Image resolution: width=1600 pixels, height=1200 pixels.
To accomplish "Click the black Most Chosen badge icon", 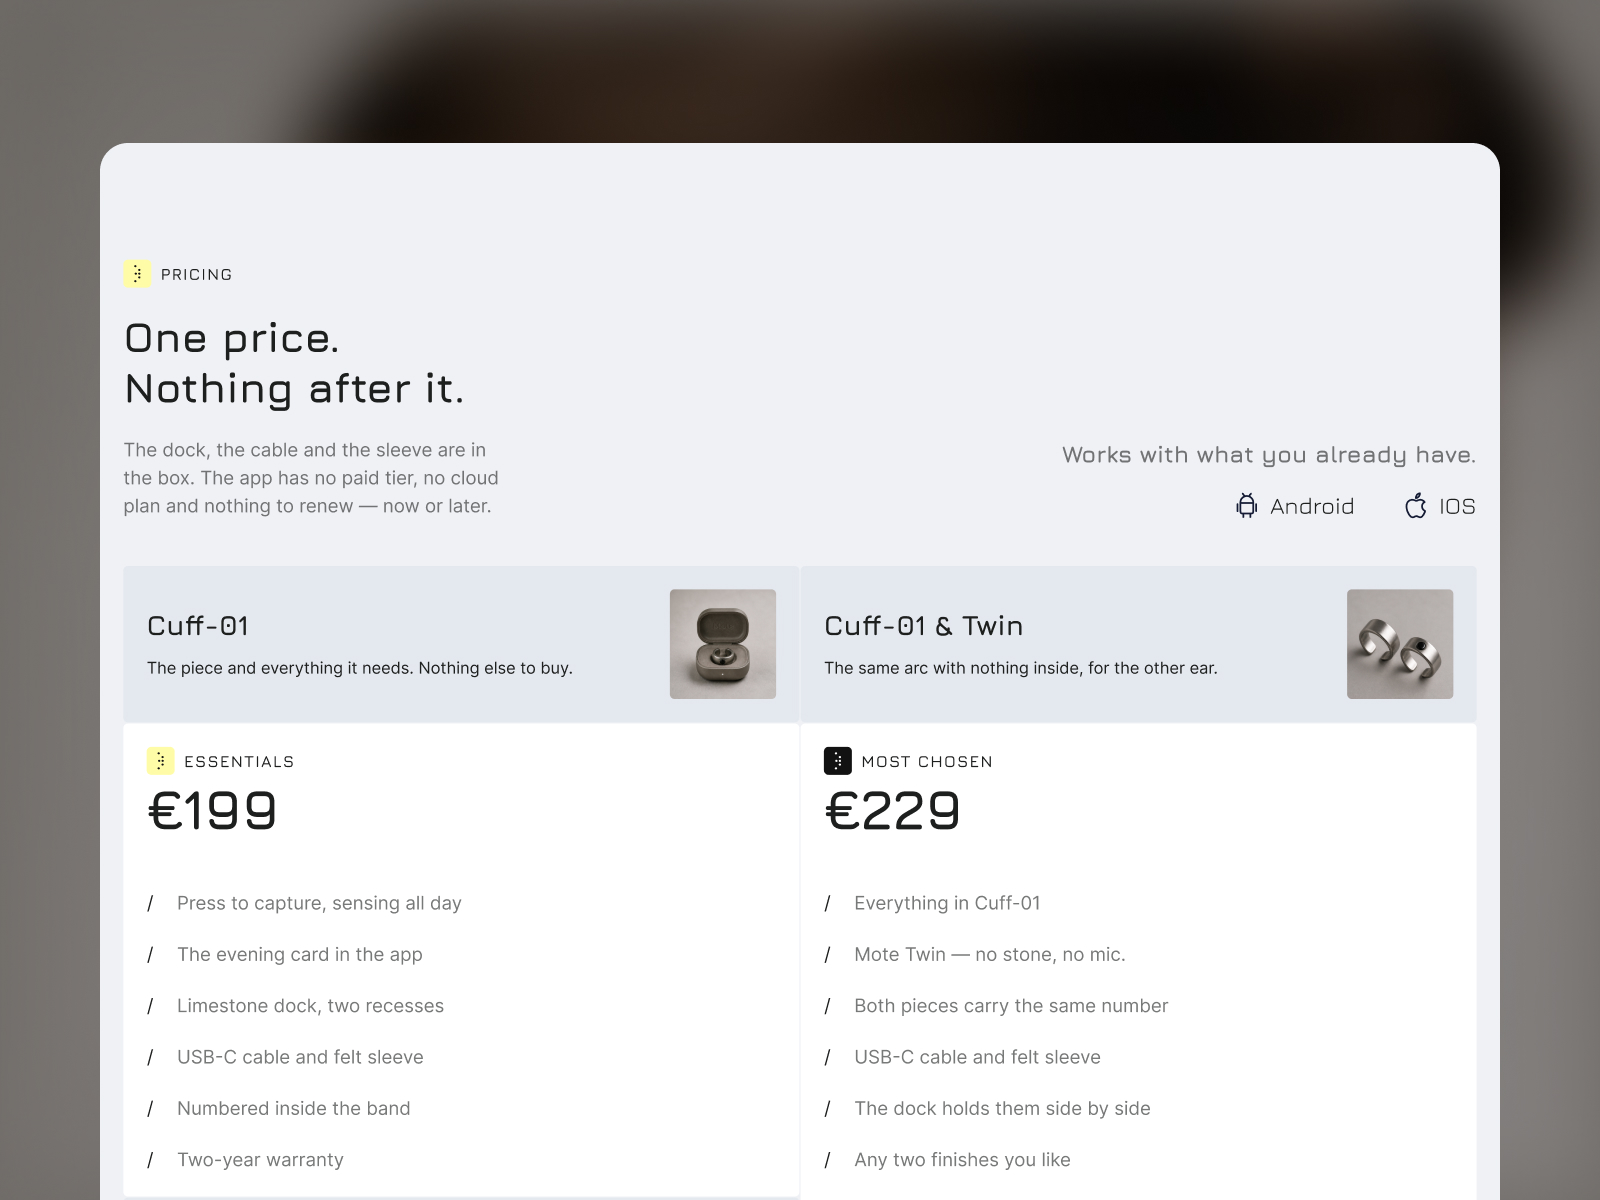I will [x=837, y=761].
